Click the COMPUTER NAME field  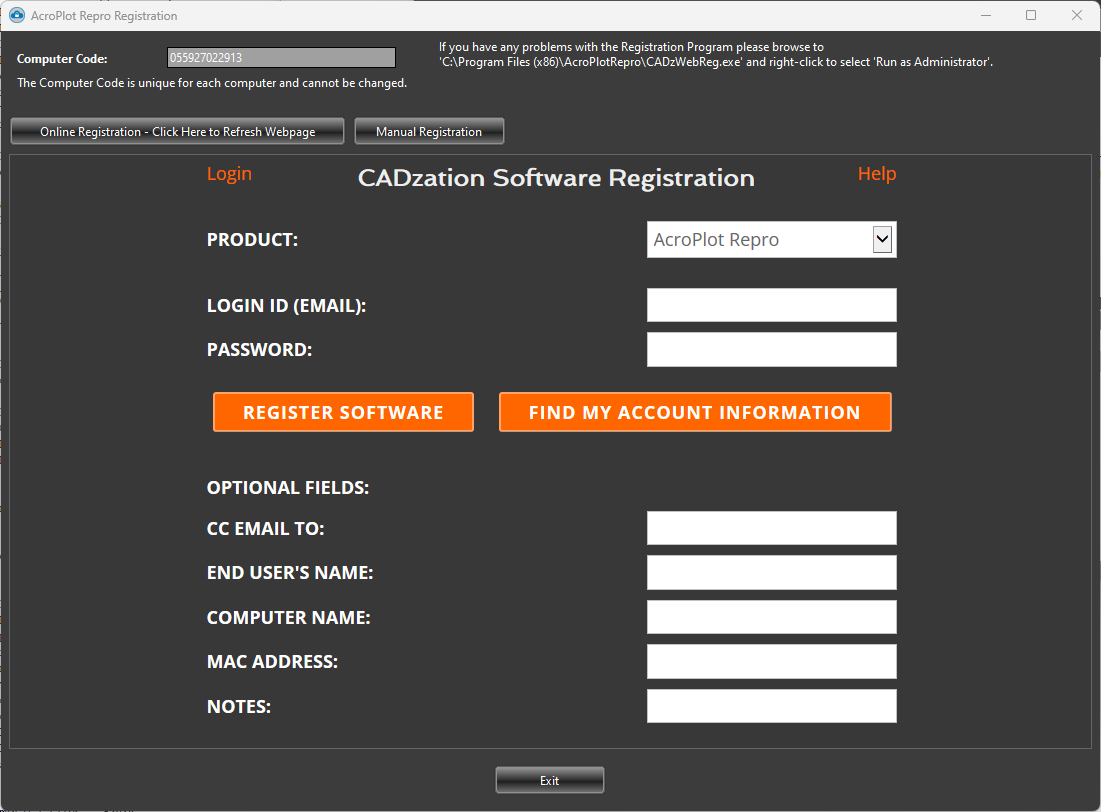pyautogui.click(x=771, y=616)
